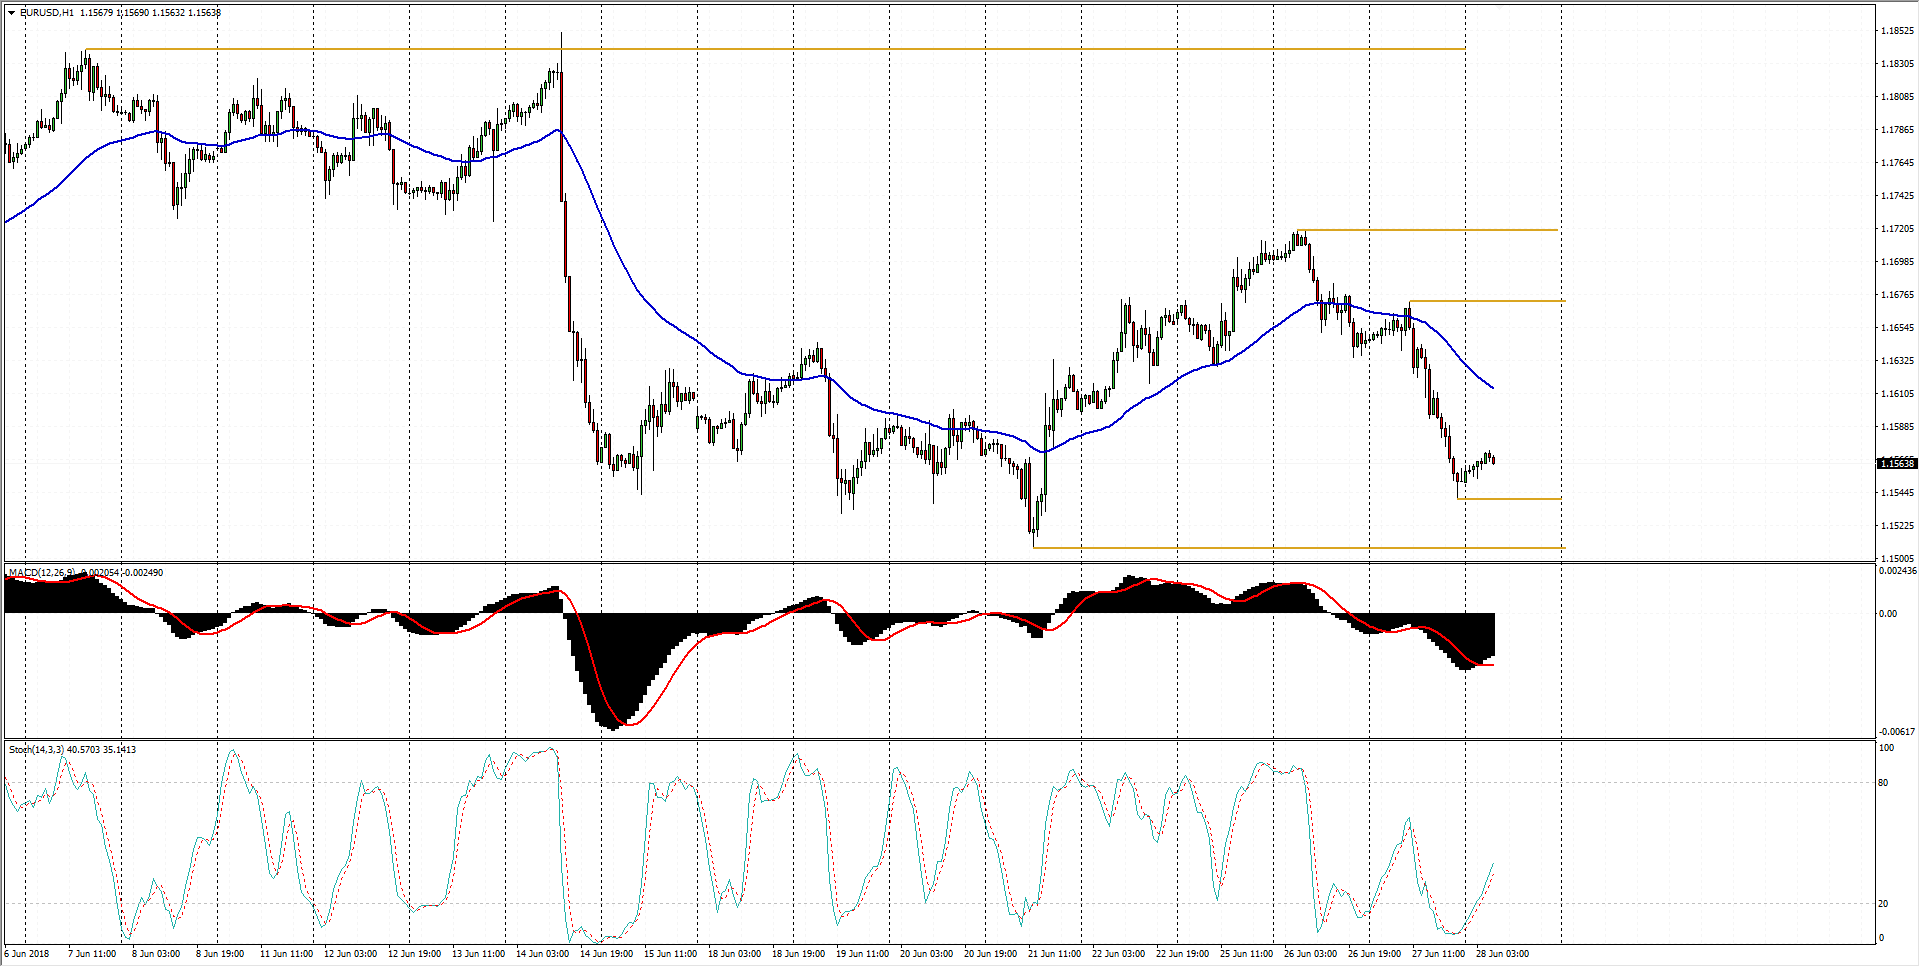The width and height of the screenshot is (1920, 967).
Task: Click the 1.15885 price scale label
Action: click(1897, 427)
